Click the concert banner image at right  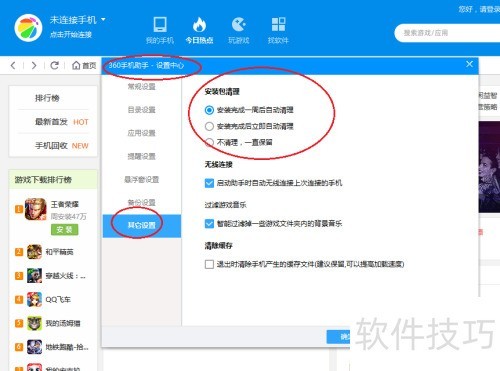point(489,167)
